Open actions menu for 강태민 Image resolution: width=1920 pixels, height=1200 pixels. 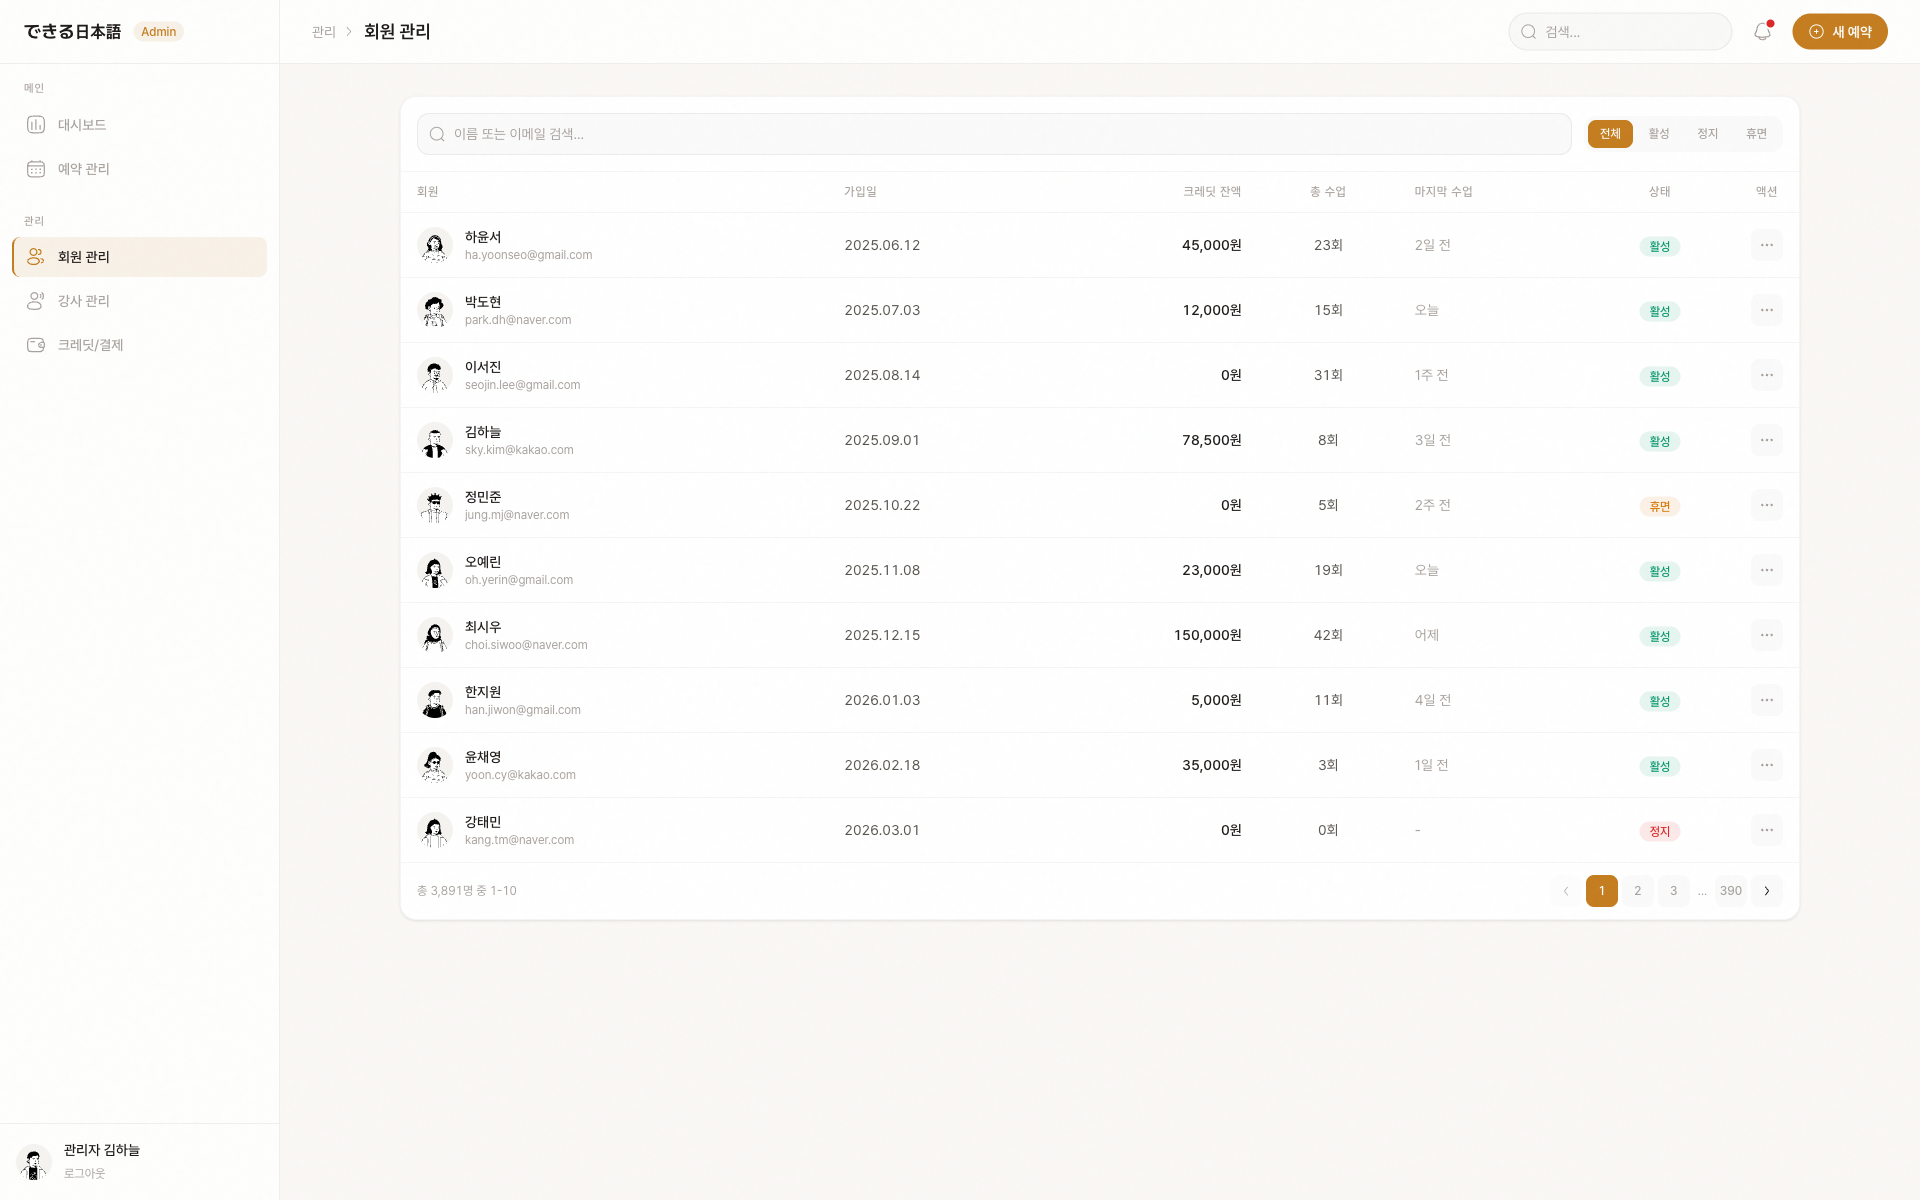(x=1766, y=830)
